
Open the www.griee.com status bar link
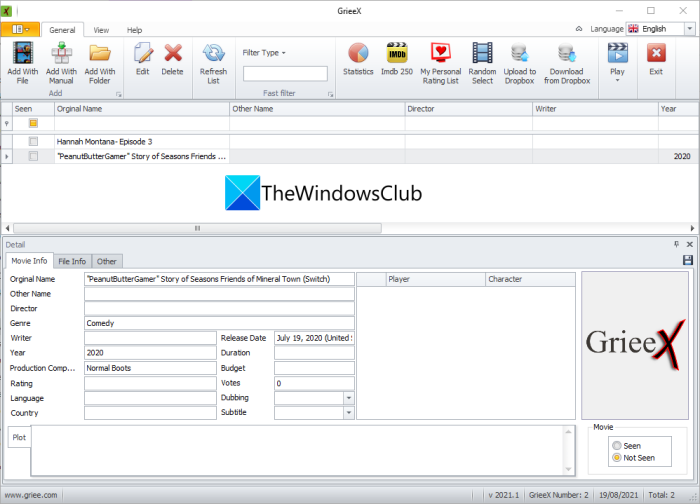pos(31,495)
